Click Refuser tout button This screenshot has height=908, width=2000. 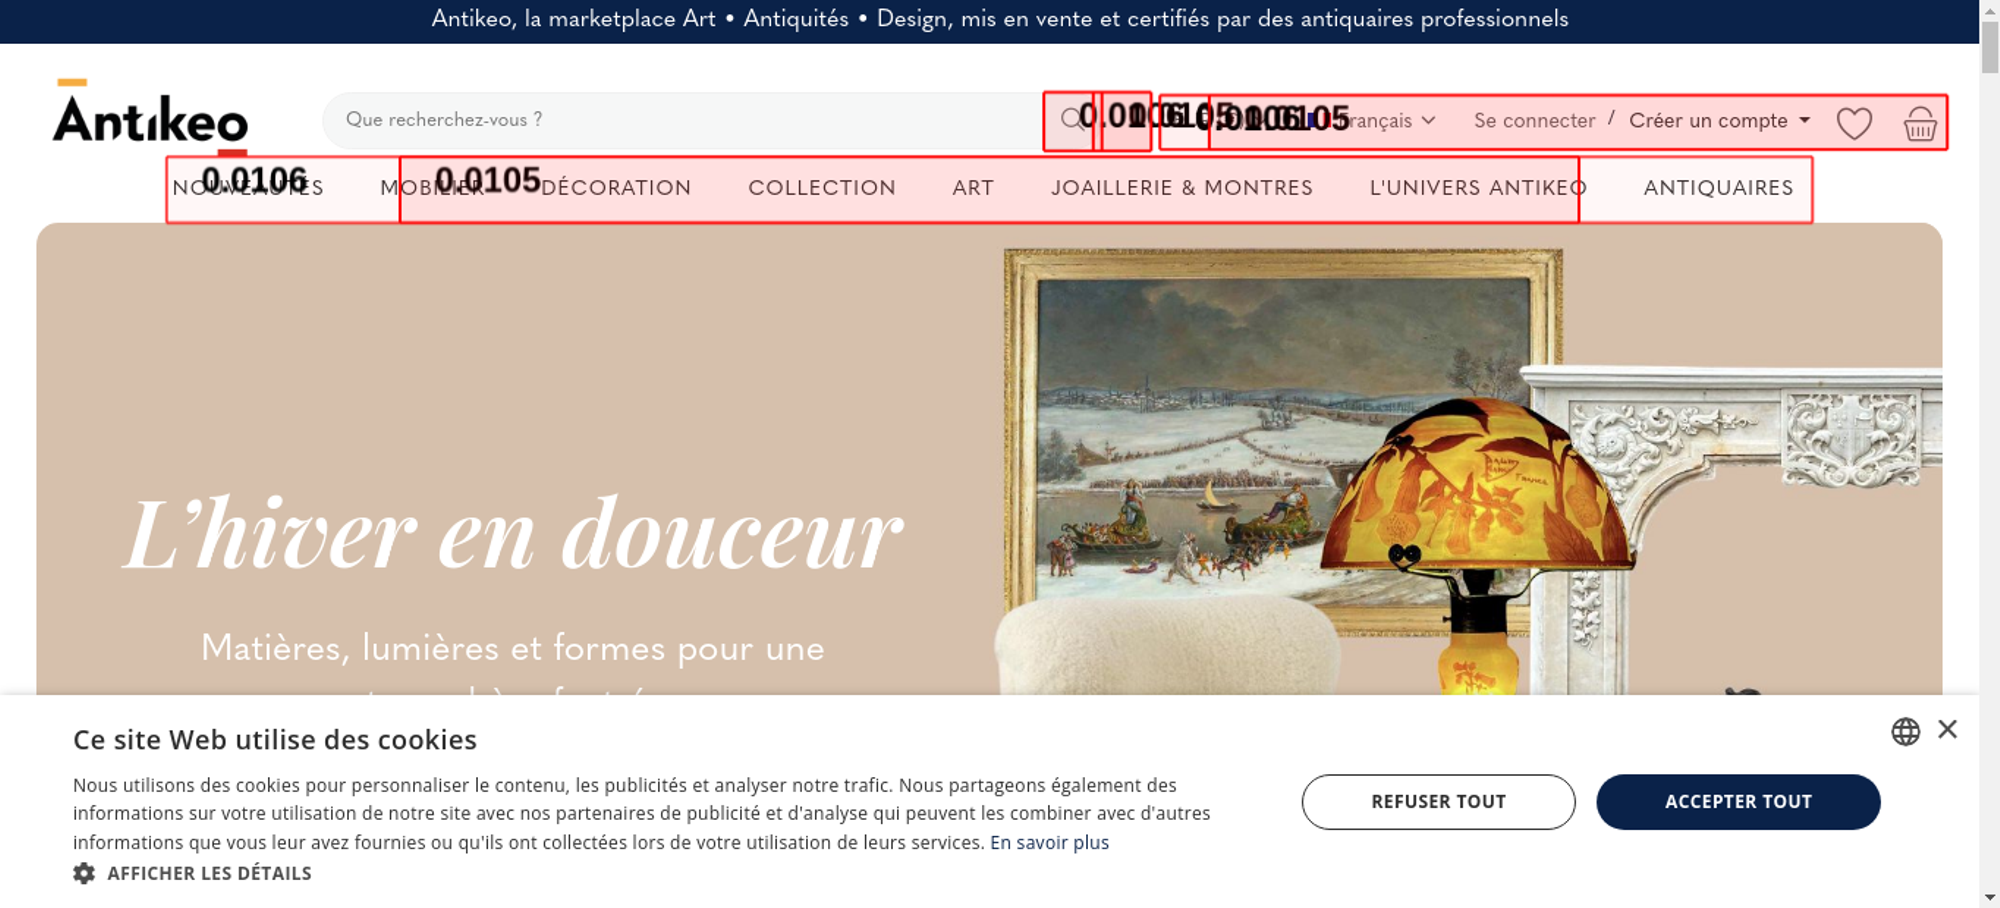coord(1438,802)
